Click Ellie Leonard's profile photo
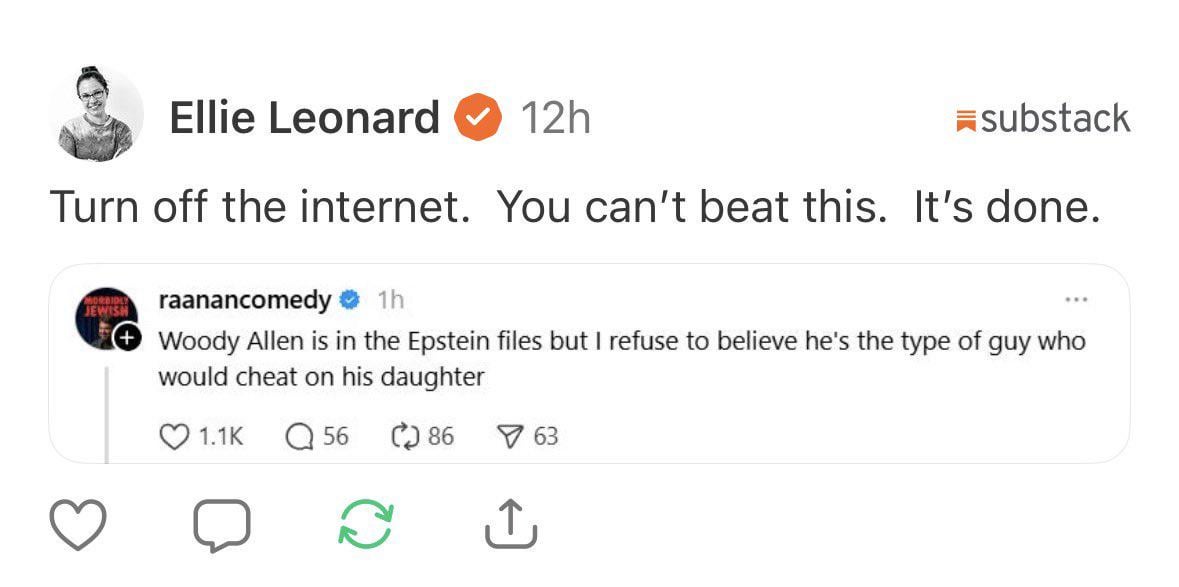The image size is (1179, 587). (x=96, y=114)
